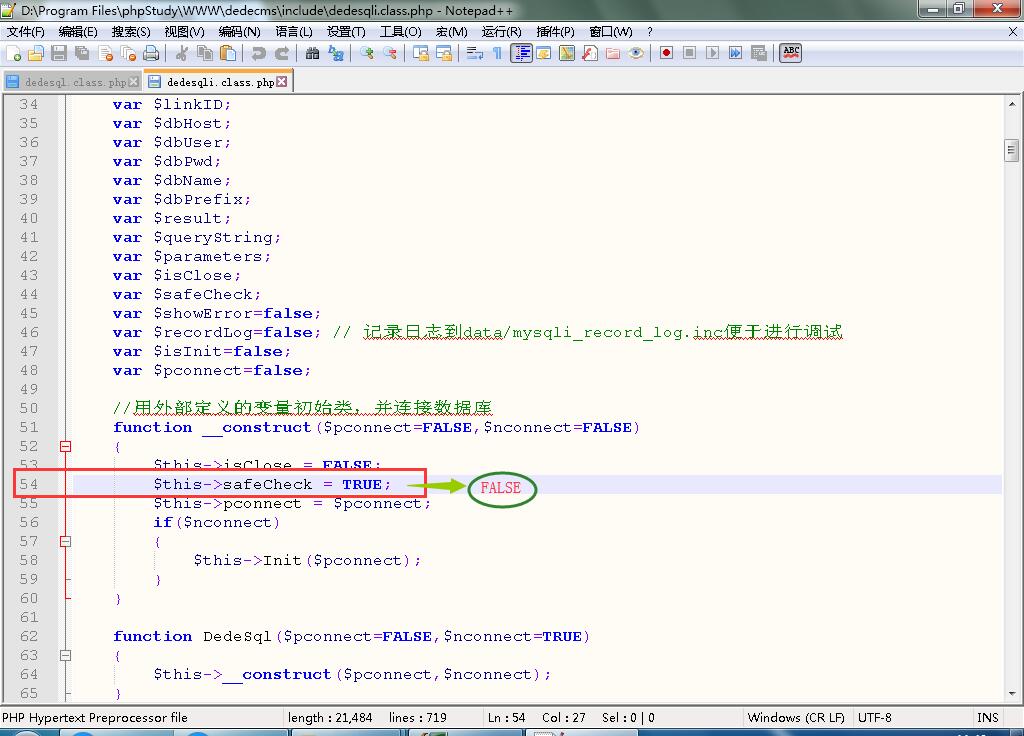Image resolution: width=1024 pixels, height=736 pixels.
Task: Toggle word wrap in toolbar
Action: click(x=475, y=53)
